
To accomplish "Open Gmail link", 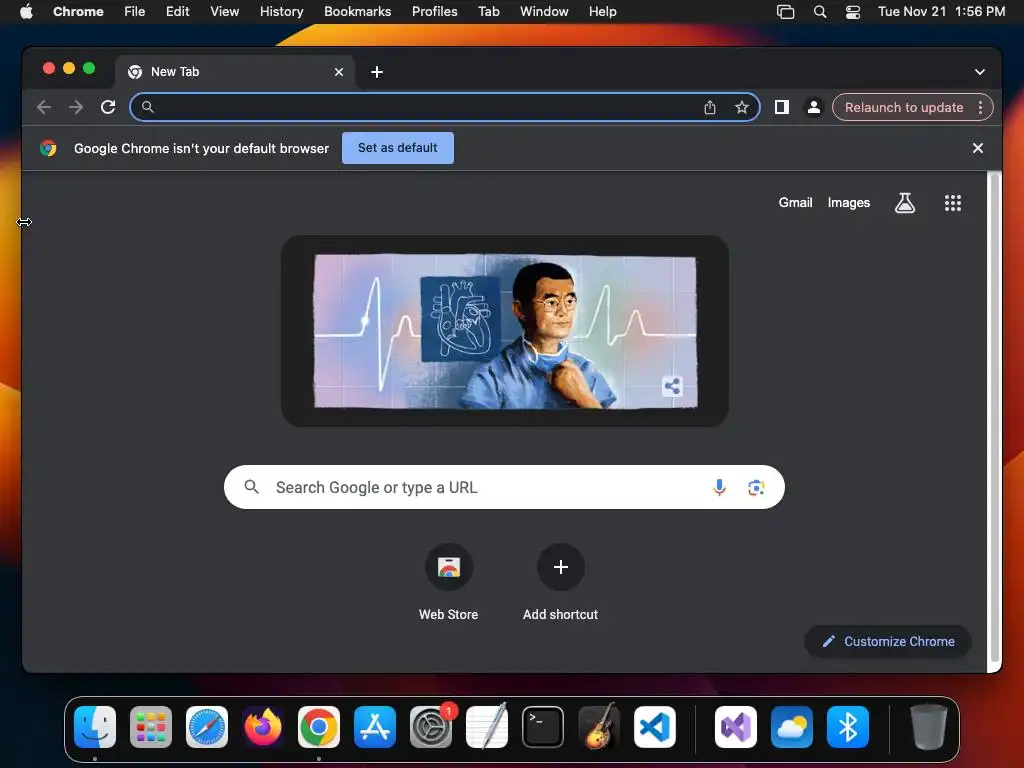I will pos(795,202).
